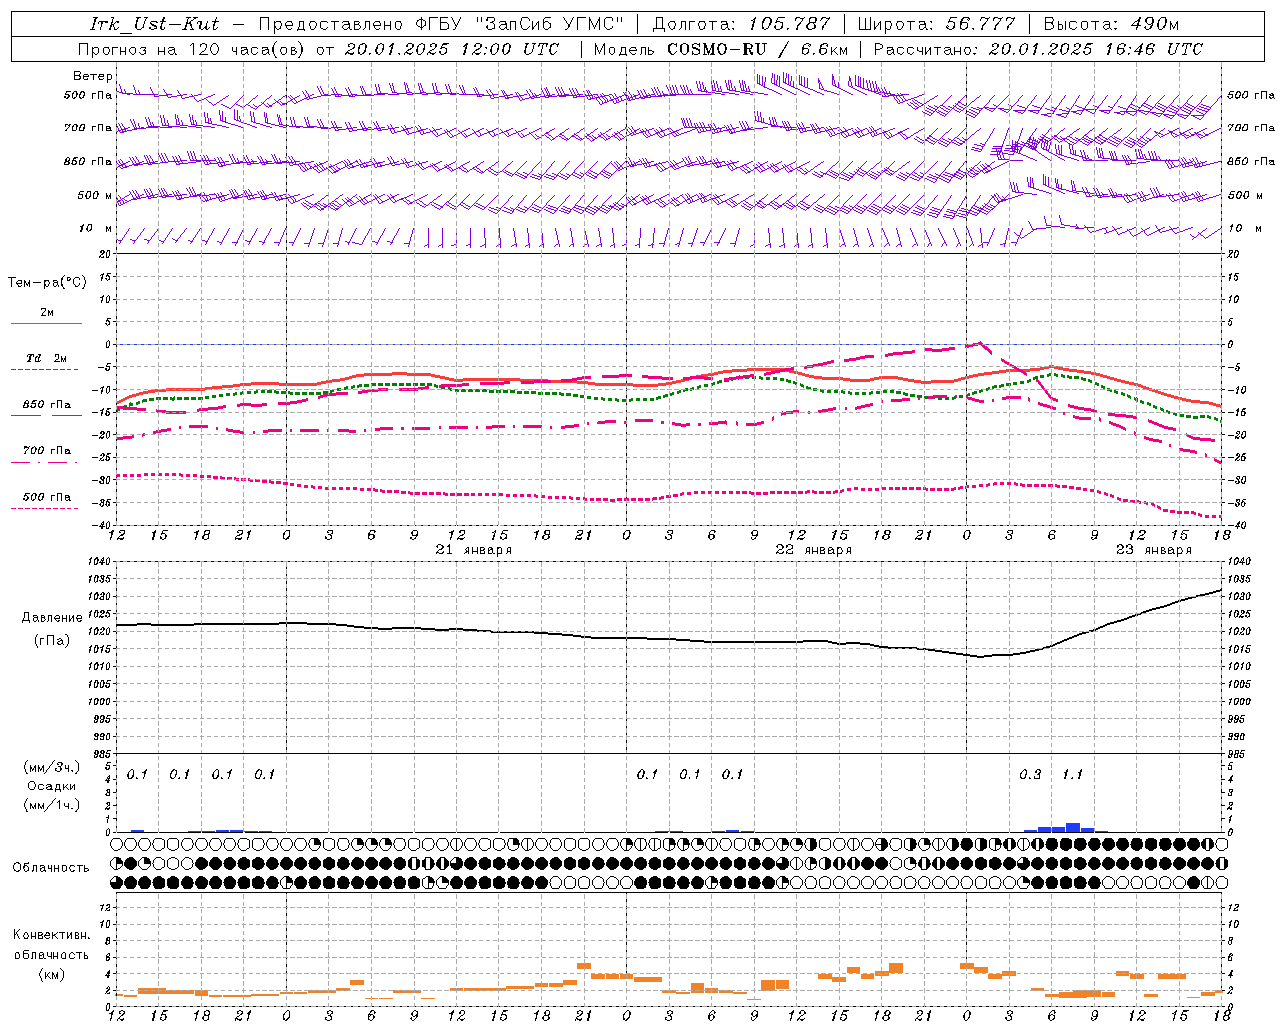Click the 700 гПа wind level label on left
1280x1024 pixels.
[x=88, y=128]
